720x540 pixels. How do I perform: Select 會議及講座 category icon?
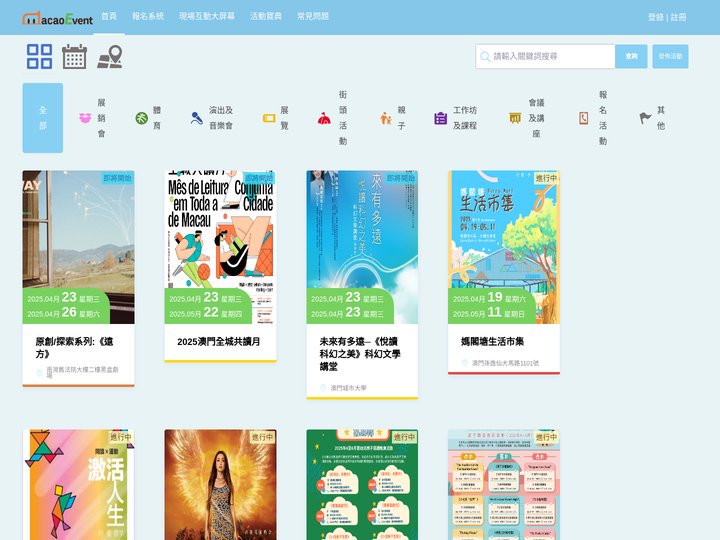[515, 118]
